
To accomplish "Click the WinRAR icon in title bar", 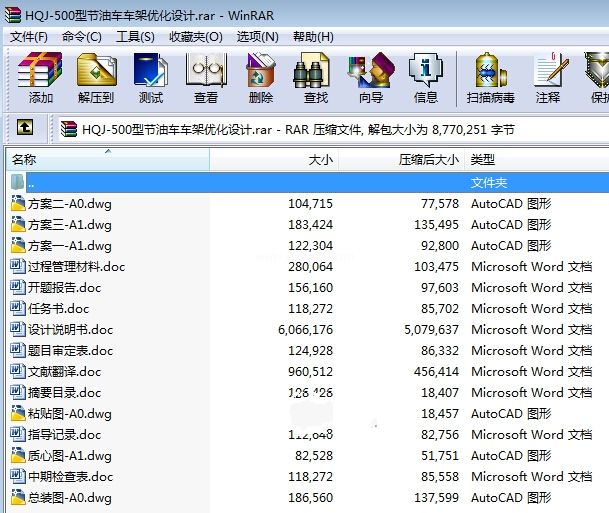I will 13,15.
